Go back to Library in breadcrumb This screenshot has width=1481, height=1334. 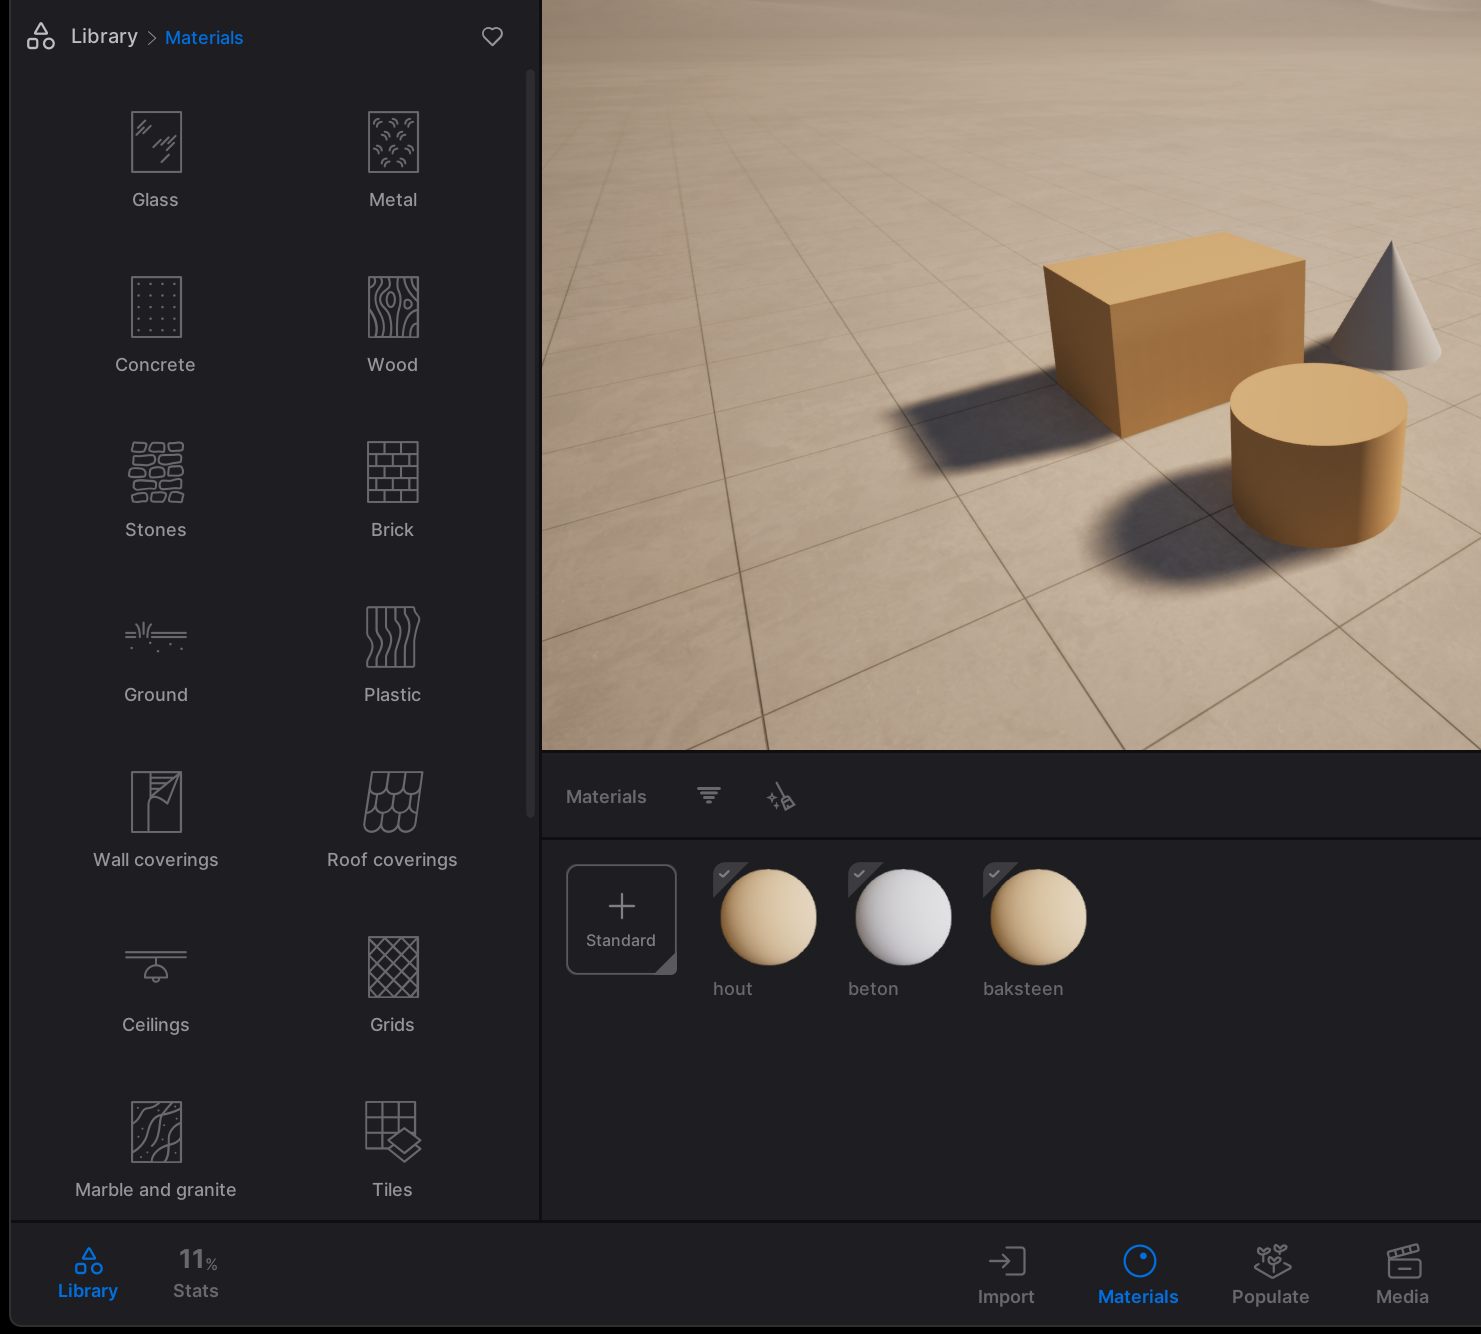point(104,37)
